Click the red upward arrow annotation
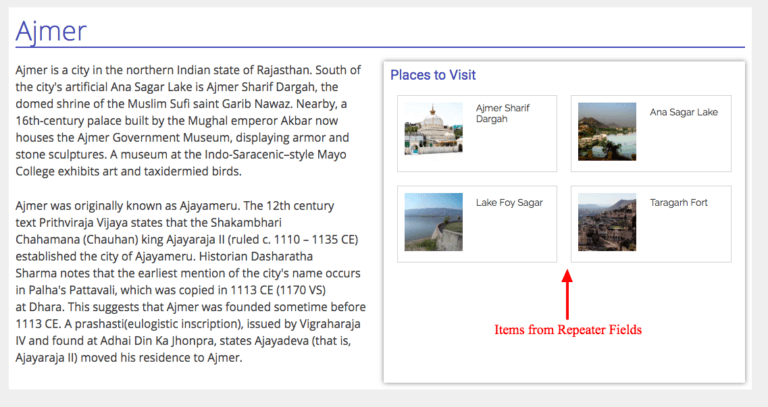Viewport: 768px width, 407px height. (567, 294)
